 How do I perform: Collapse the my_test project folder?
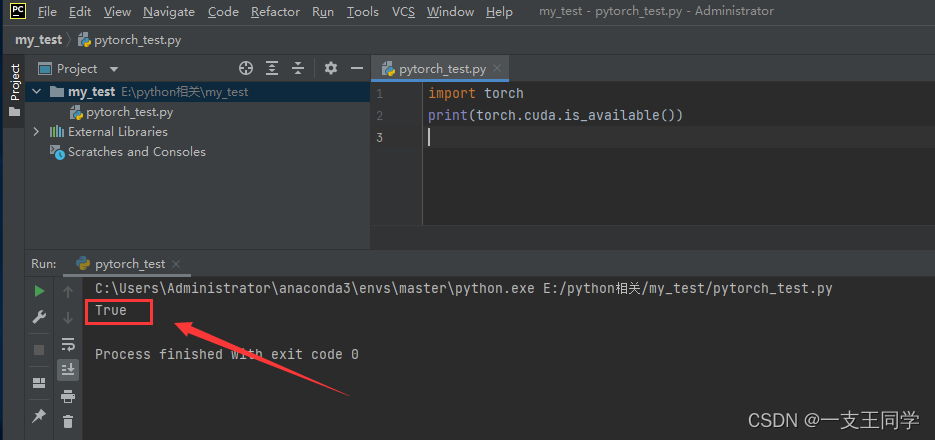click(x=37, y=92)
